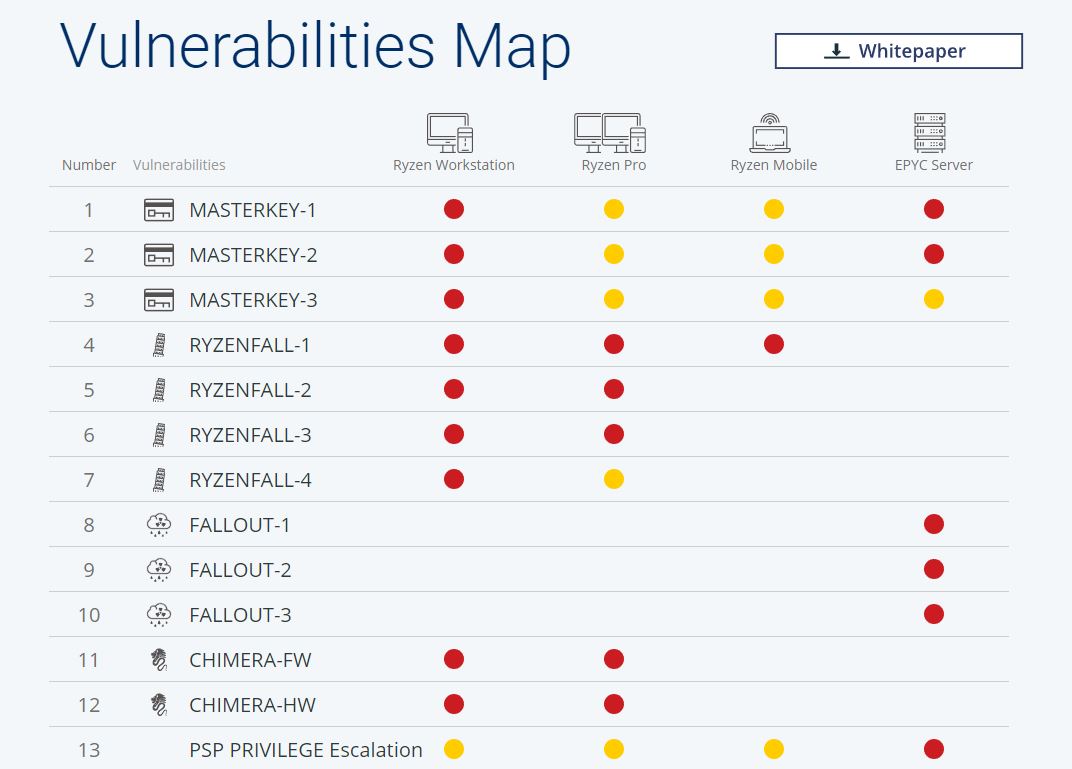Click the tower icon beside RYZENFALL-1
The height and width of the screenshot is (769, 1072).
(x=159, y=345)
